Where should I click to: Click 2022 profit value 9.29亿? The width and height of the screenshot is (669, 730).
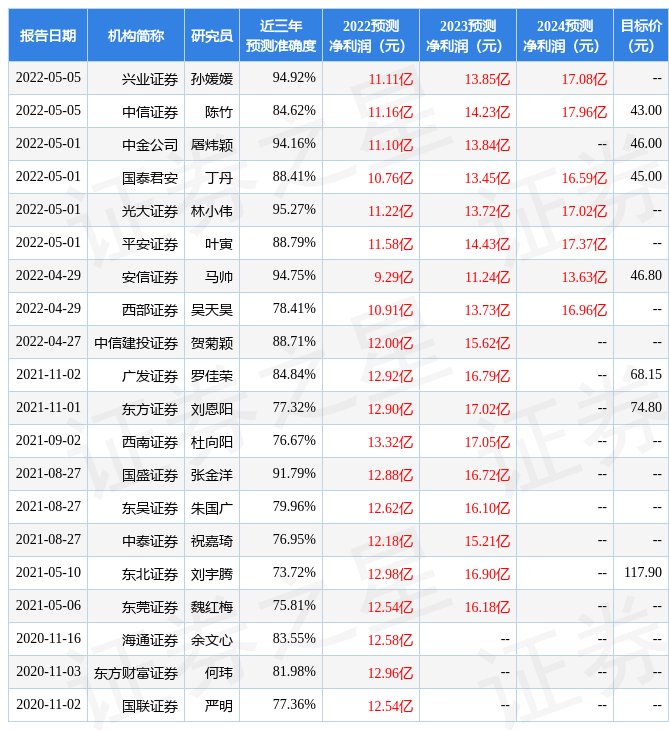coord(394,277)
